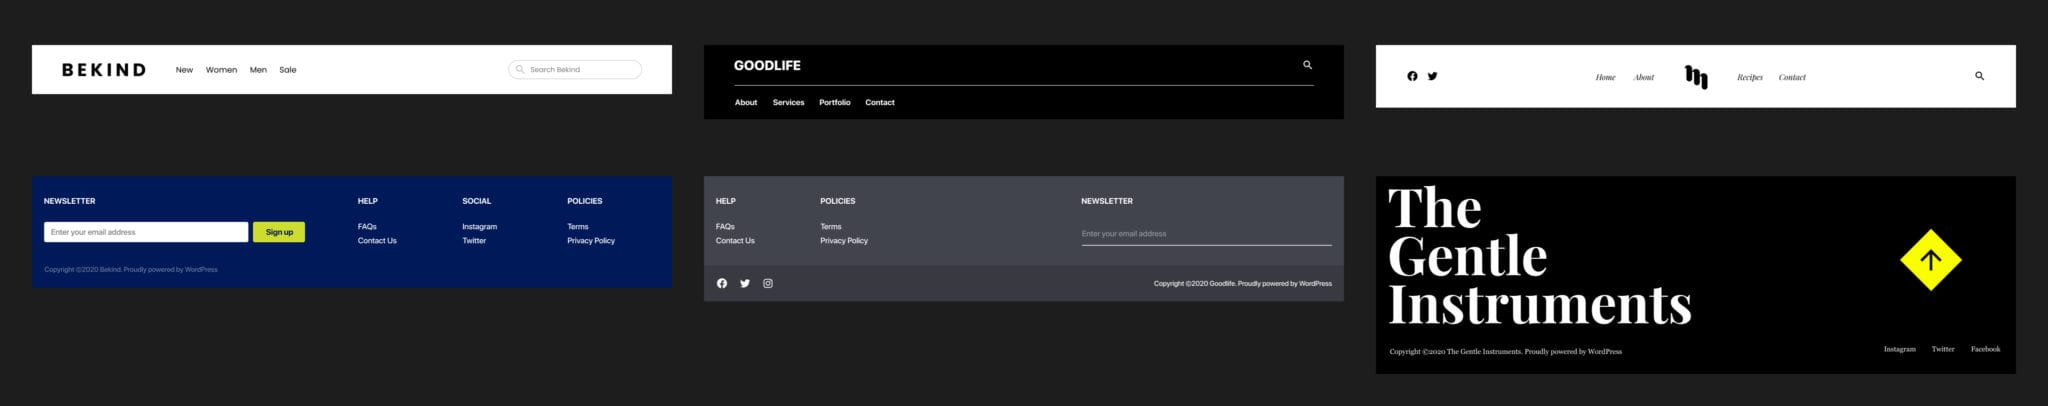The width and height of the screenshot is (2048, 406).
Task: Select Portfolio in Goodlife navigation
Action: pyautogui.click(x=835, y=102)
